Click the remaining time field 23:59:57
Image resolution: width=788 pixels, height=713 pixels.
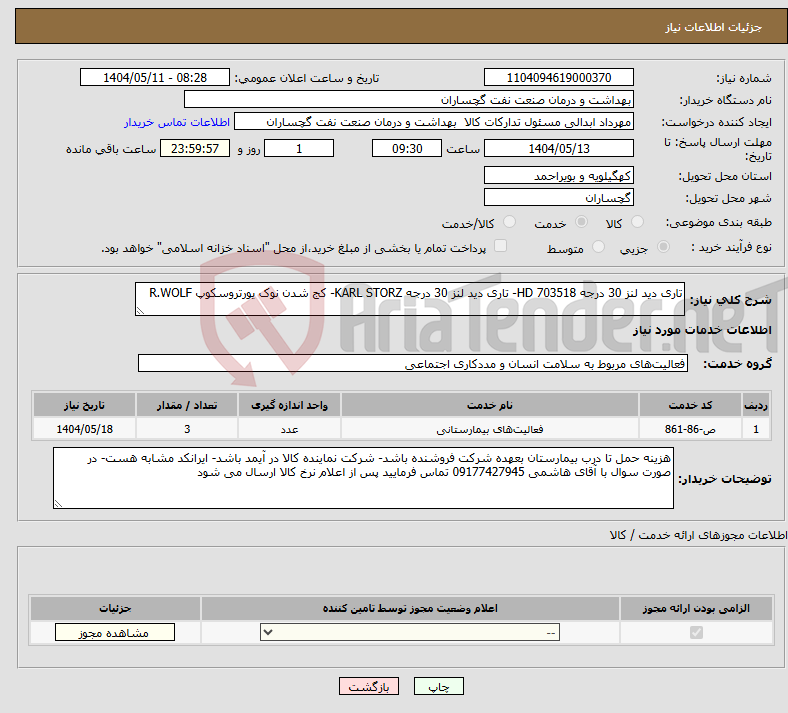click(195, 148)
